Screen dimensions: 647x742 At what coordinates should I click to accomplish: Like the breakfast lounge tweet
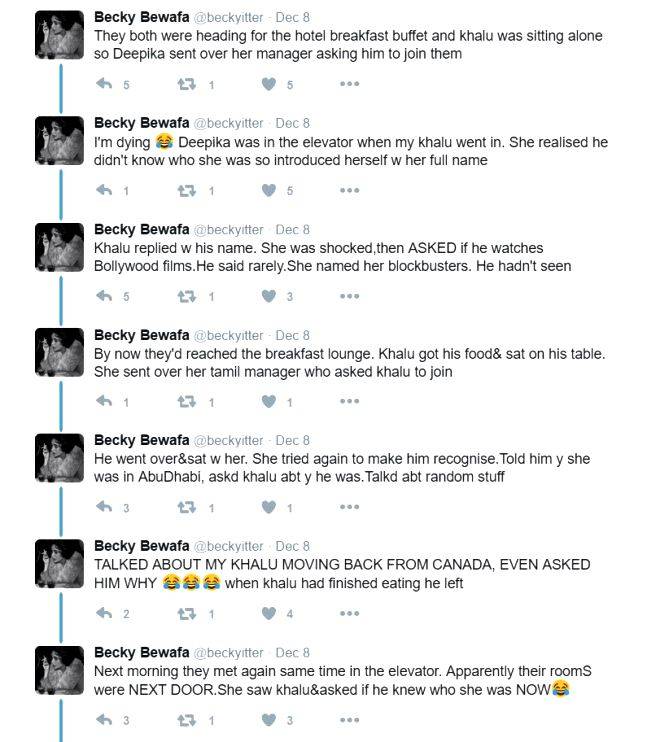tap(268, 402)
